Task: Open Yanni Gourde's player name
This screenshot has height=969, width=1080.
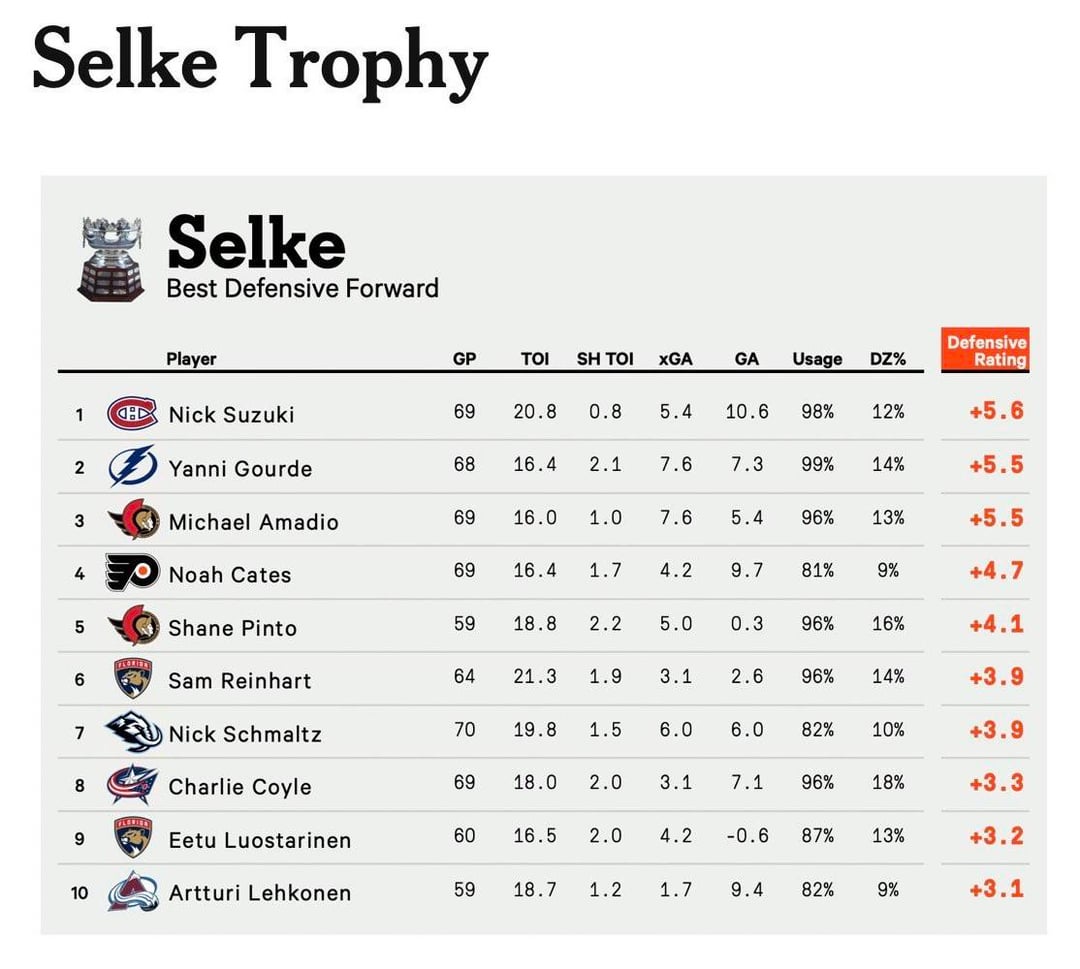Action: (x=240, y=468)
